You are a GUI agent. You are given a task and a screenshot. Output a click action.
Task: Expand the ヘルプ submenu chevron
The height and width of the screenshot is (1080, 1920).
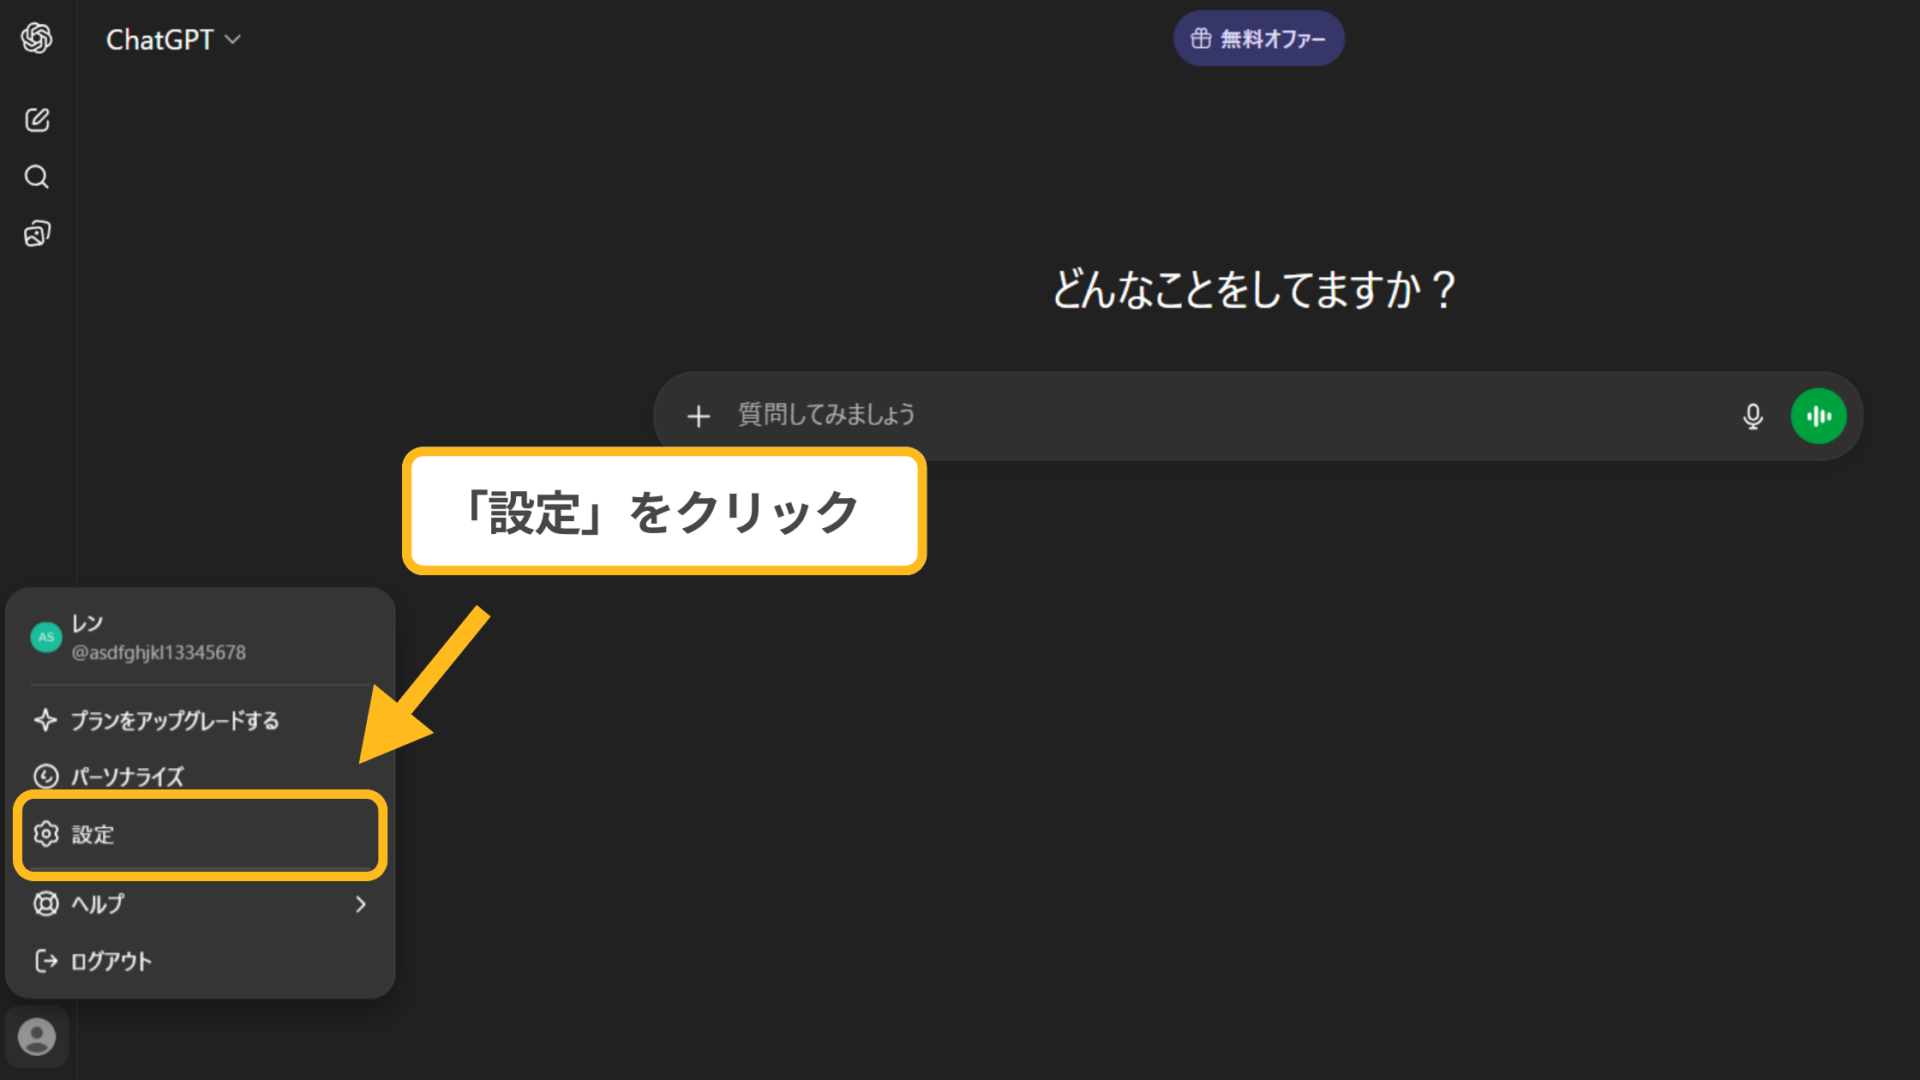coord(361,904)
